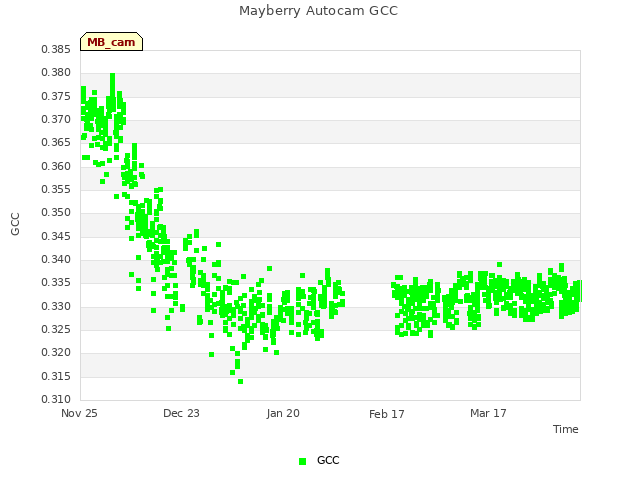Screen dimensions: 640x480
Task: Click the 0.375 y-axis value
Action: tap(56, 96)
